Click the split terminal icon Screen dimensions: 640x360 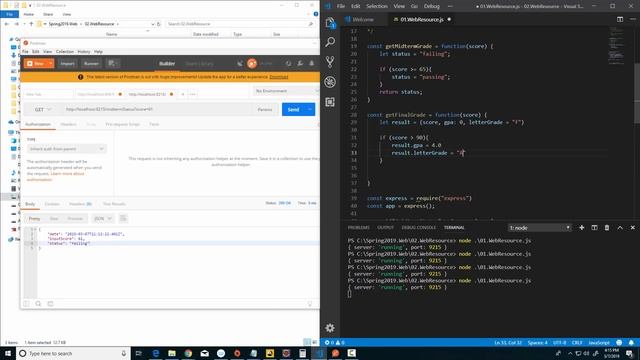pos(594,227)
